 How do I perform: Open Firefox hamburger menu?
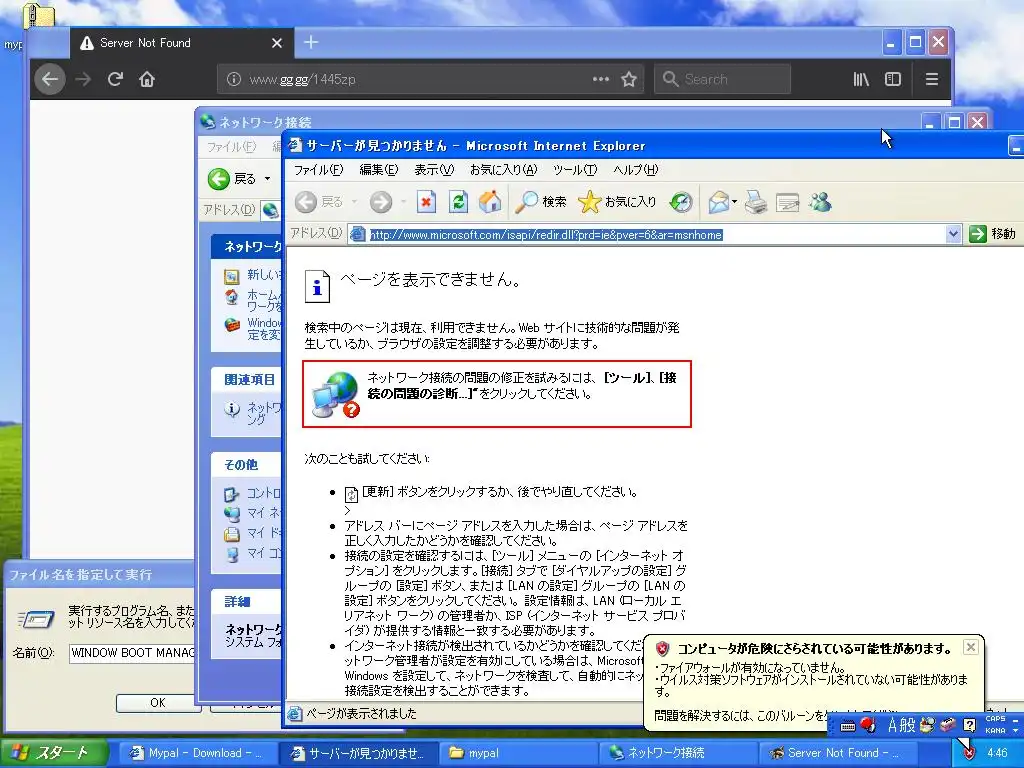pos(932,79)
